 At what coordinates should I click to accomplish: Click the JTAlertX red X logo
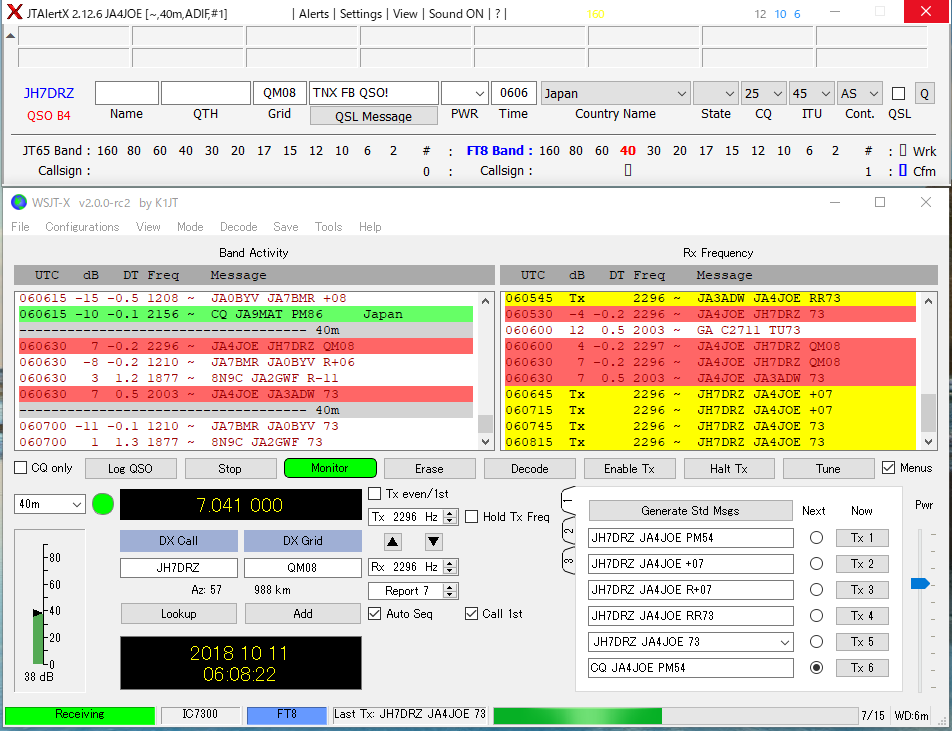point(14,14)
